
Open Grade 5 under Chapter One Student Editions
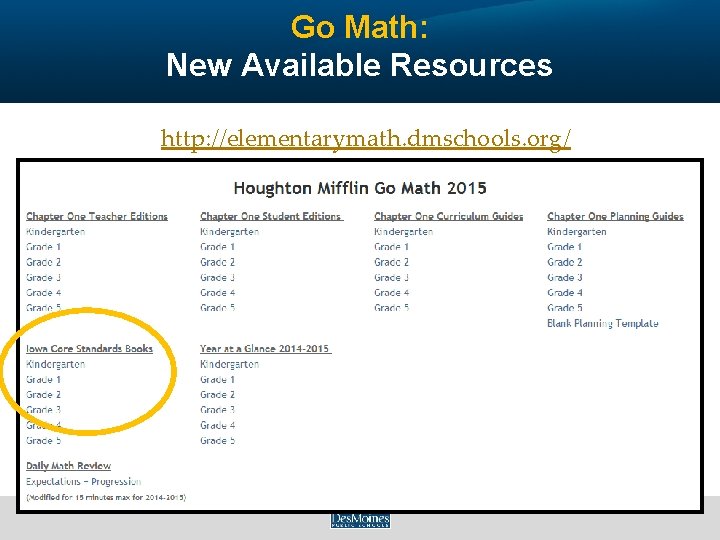tap(218, 308)
